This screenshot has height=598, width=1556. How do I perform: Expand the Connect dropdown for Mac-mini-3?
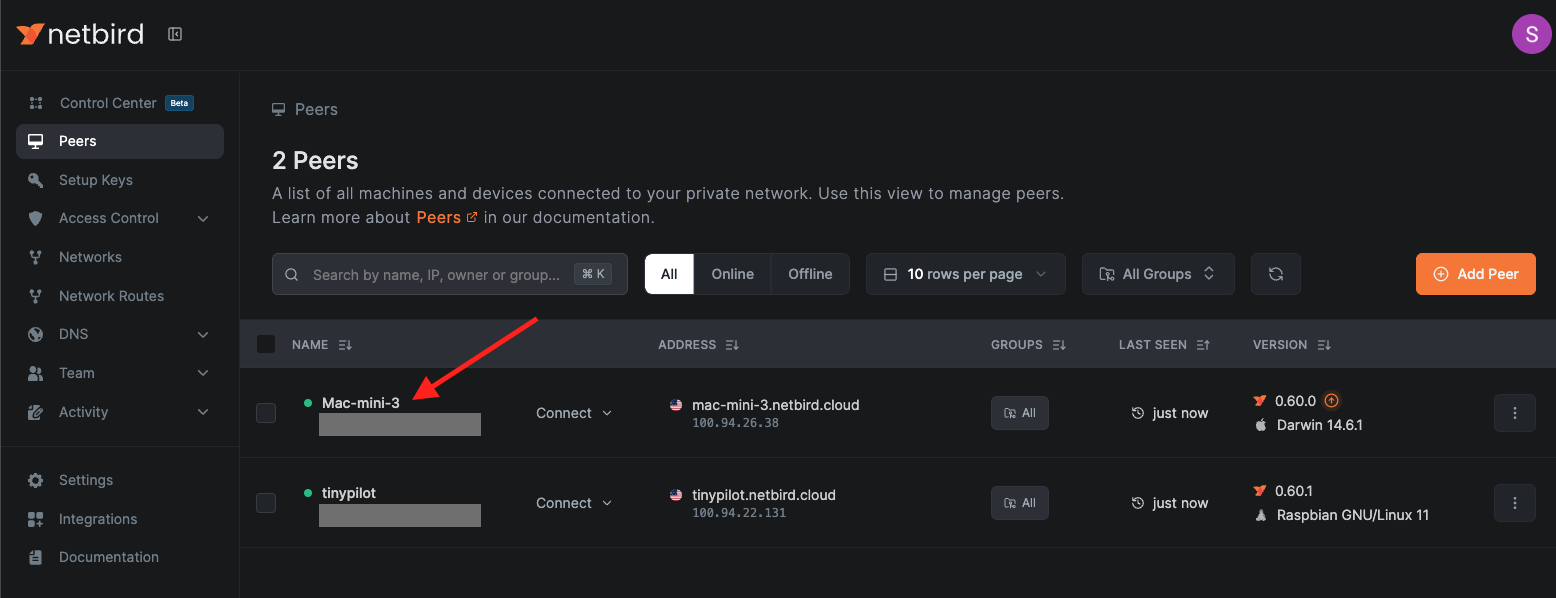point(573,412)
